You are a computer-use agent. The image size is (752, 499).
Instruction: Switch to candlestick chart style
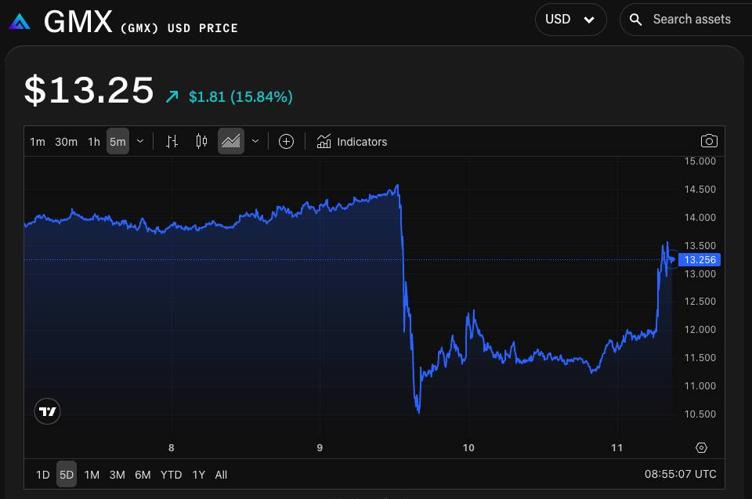click(x=201, y=142)
